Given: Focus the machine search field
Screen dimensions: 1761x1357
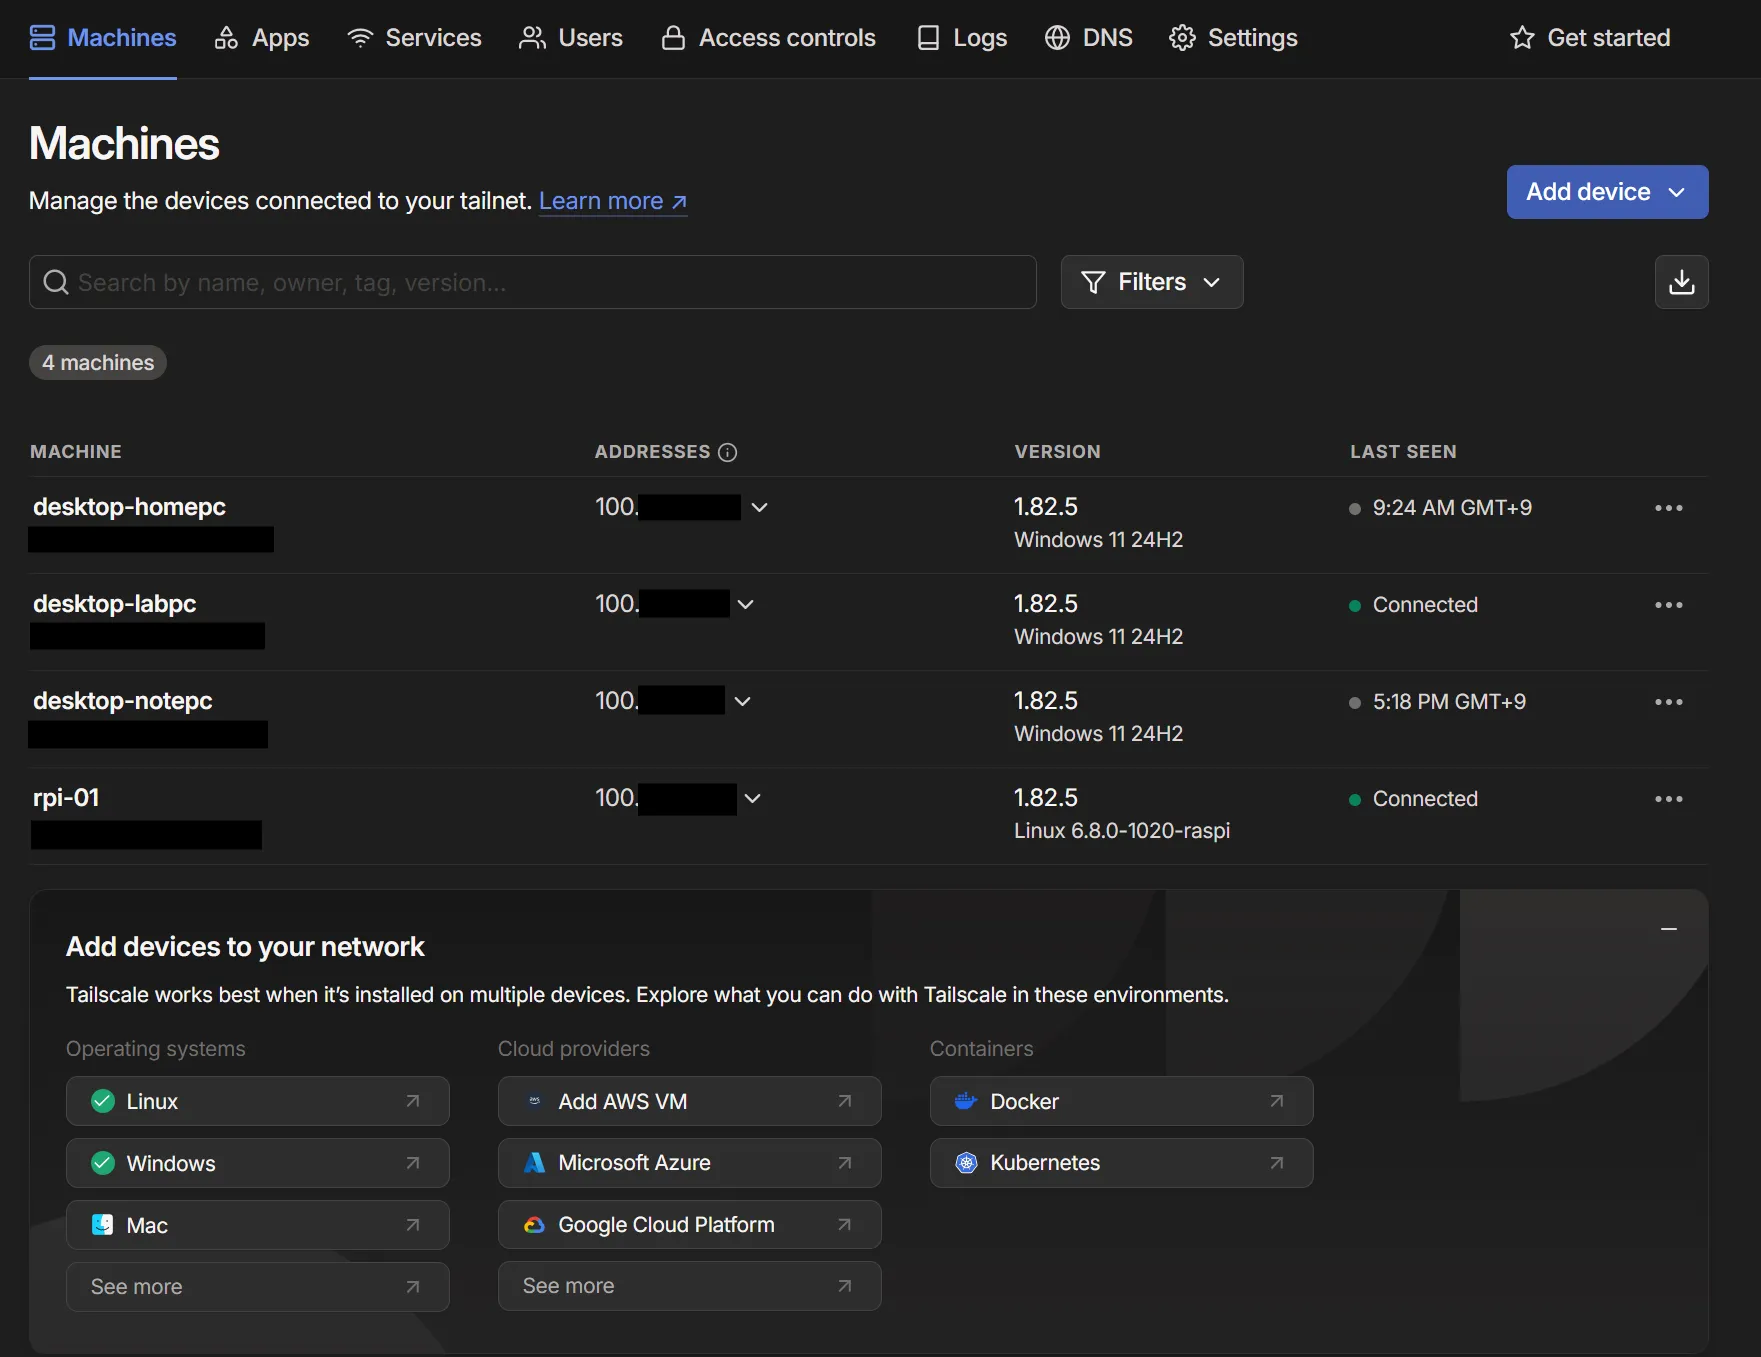Looking at the screenshot, I should 533,282.
